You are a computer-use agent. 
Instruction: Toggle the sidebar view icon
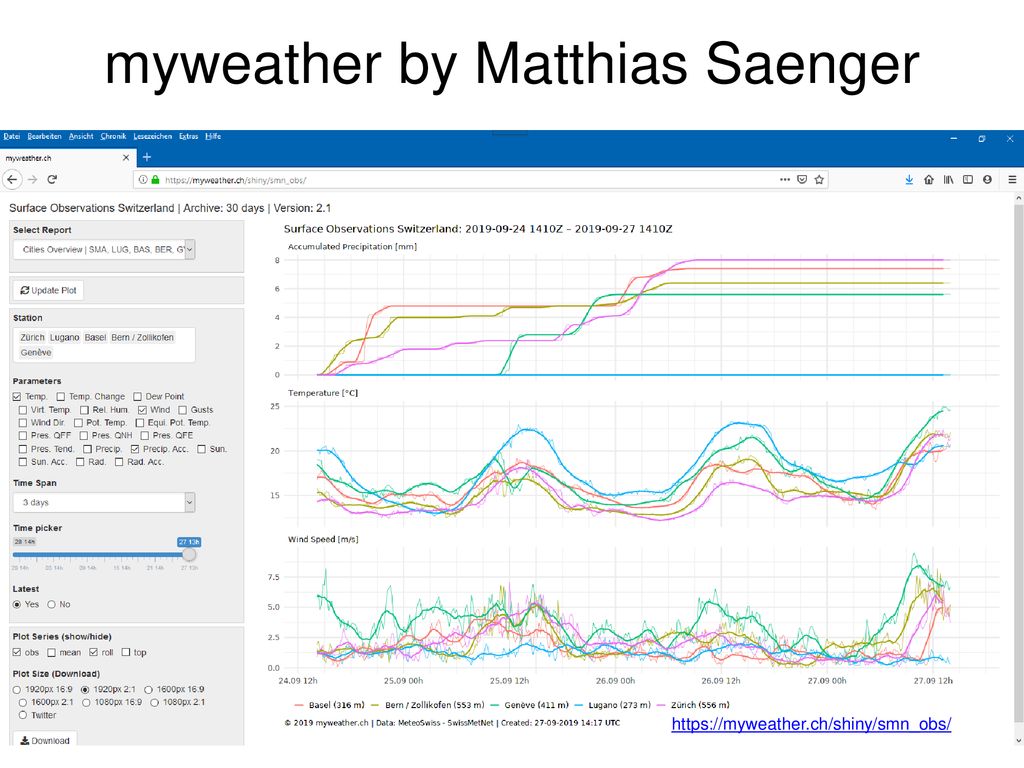tap(968, 180)
